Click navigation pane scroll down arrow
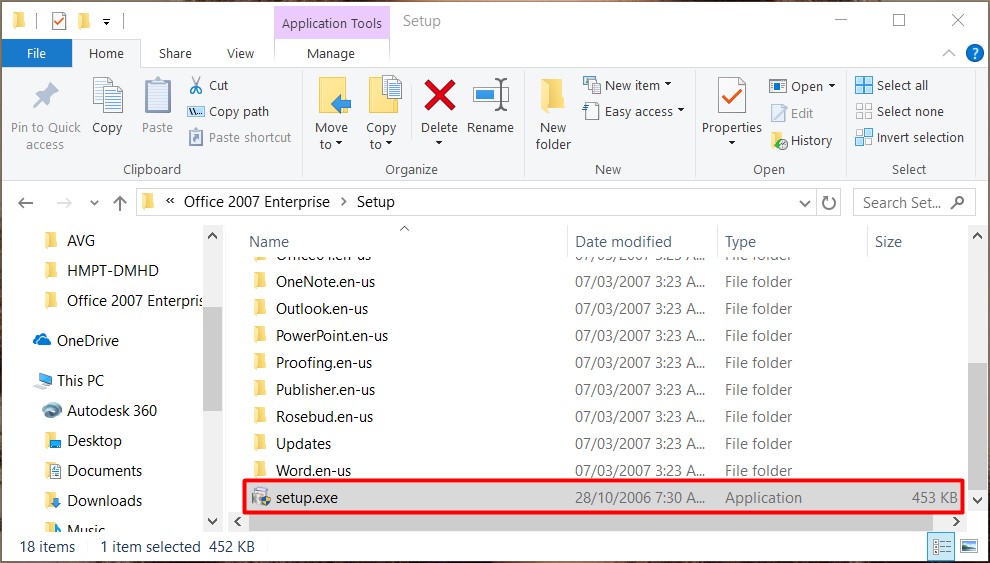 [x=213, y=522]
